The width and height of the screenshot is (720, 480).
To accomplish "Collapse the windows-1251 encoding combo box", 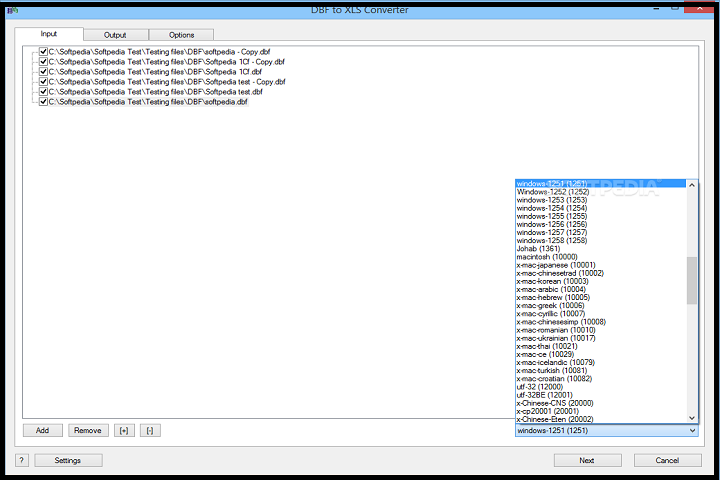I will click(x=692, y=430).
